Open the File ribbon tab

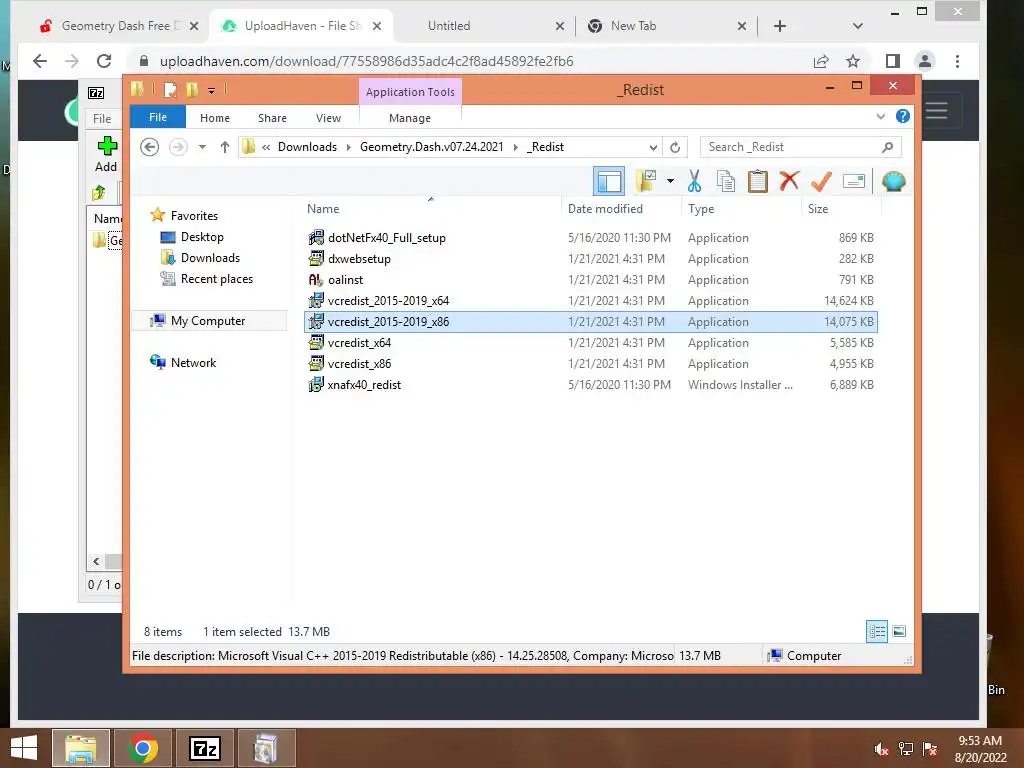[x=158, y=117]
